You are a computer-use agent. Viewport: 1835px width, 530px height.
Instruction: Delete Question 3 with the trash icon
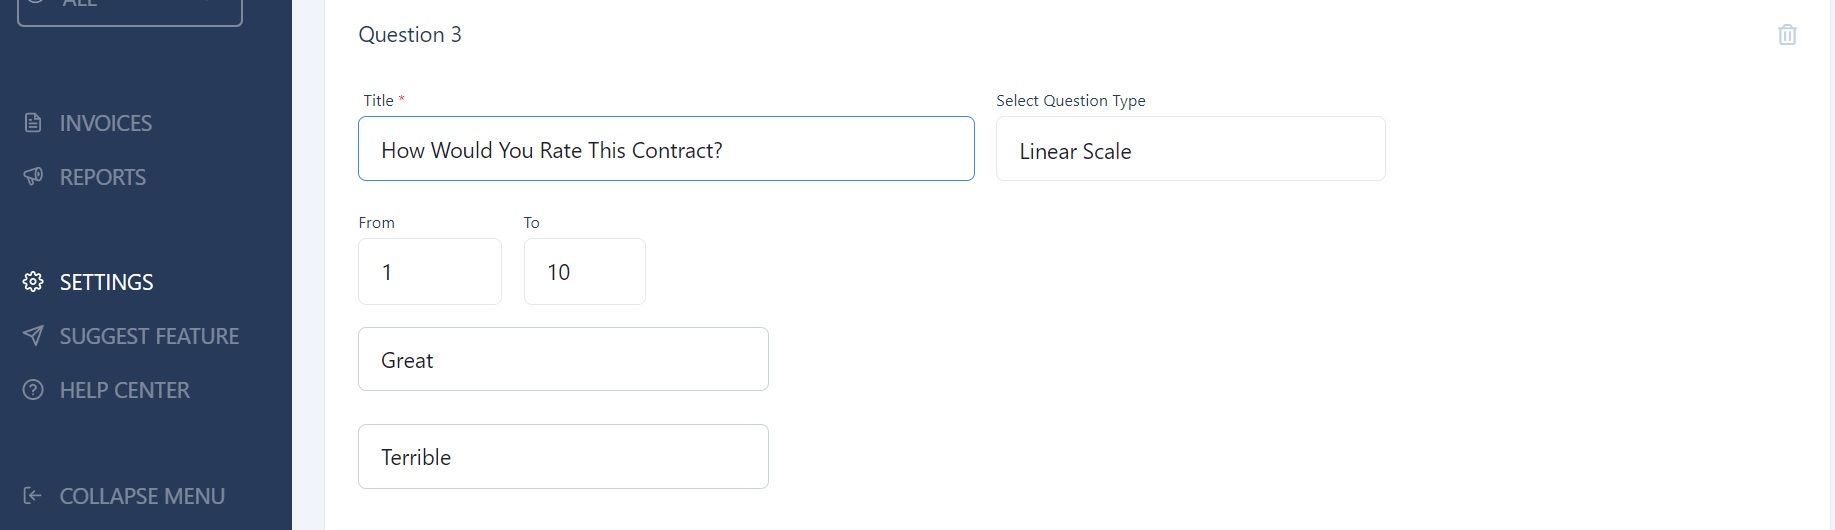[x=1787, y=35]
